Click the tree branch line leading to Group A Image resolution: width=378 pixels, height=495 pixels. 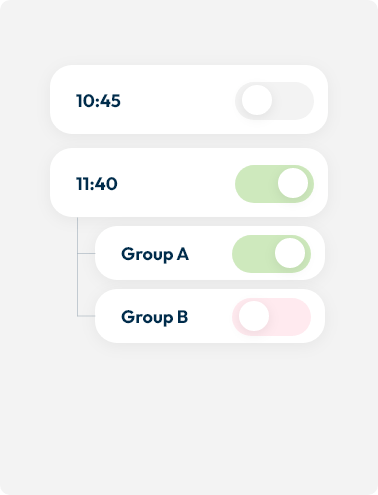(x=86, y=253)
